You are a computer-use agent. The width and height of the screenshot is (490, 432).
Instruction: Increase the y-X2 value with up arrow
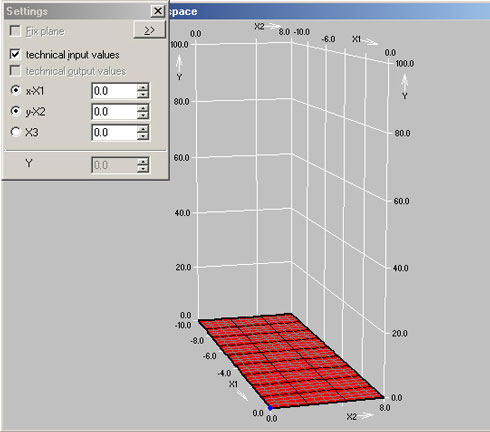tap(143, 108)
